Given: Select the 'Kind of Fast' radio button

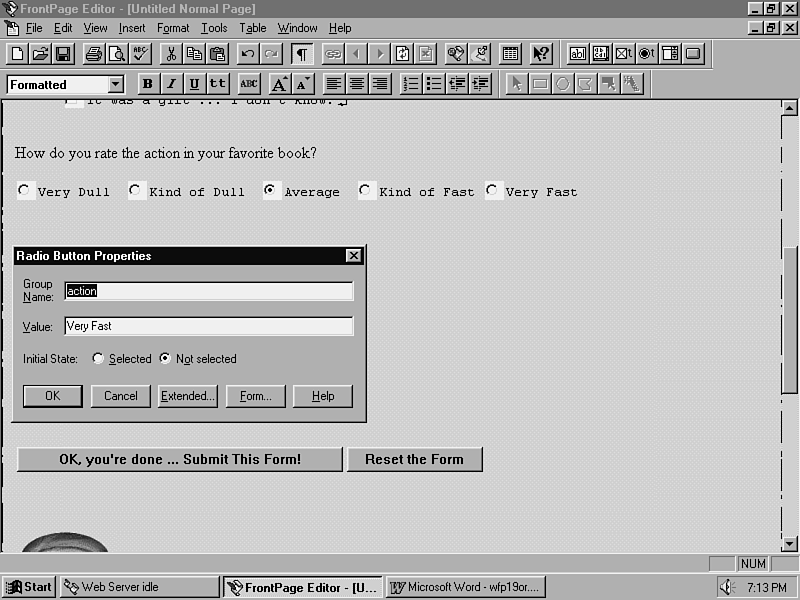Looking at the screenshot, I should (366, 191).
